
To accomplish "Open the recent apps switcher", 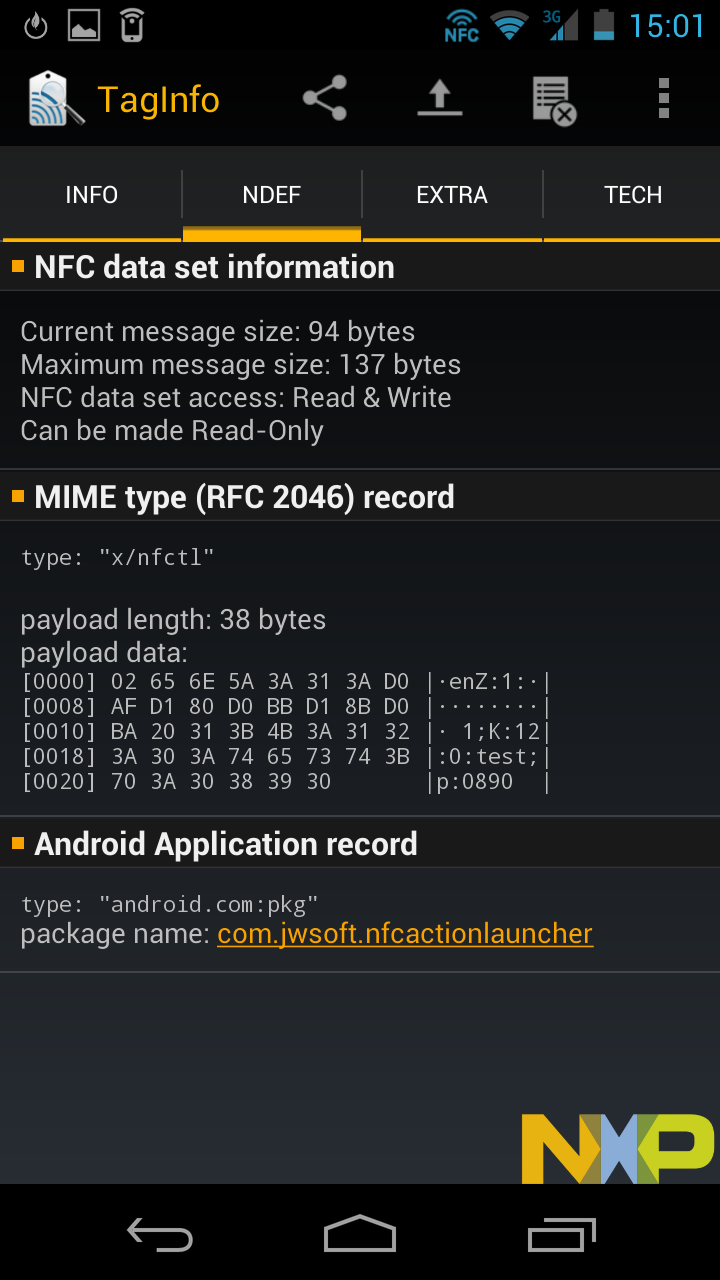I will [x=561, y=1234].
